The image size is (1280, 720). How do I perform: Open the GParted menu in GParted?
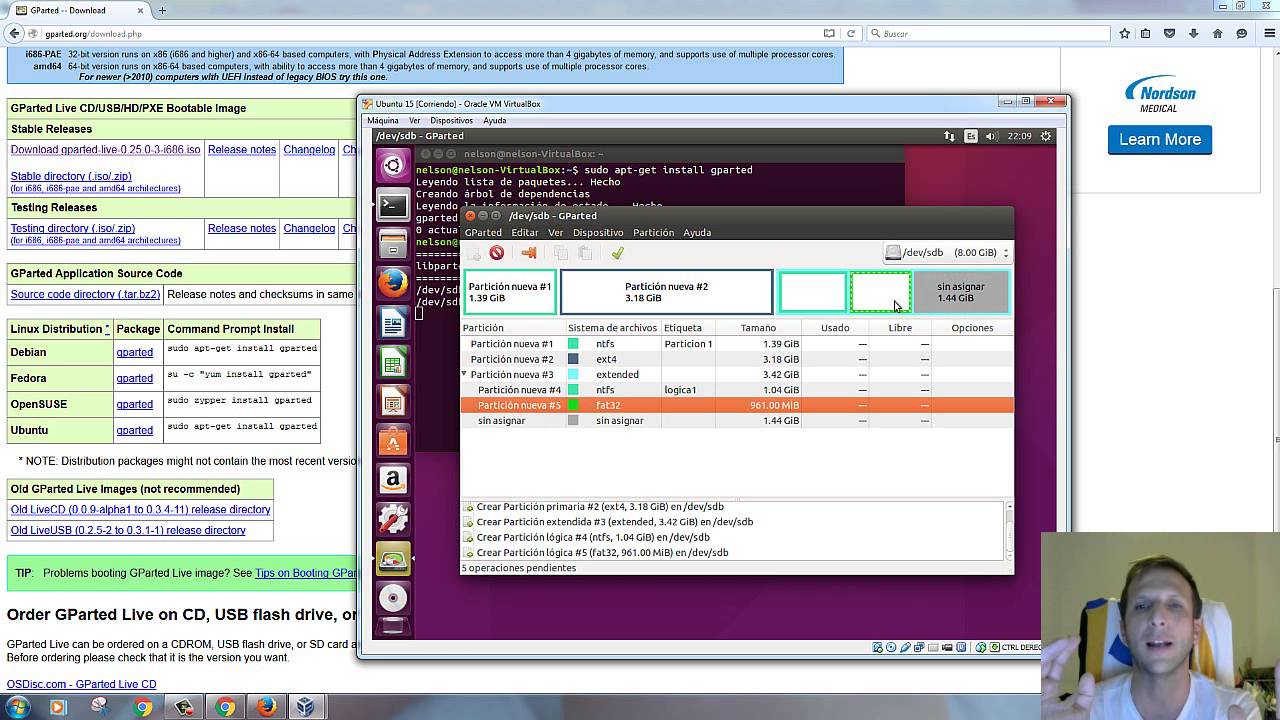[x=483, y=232]
